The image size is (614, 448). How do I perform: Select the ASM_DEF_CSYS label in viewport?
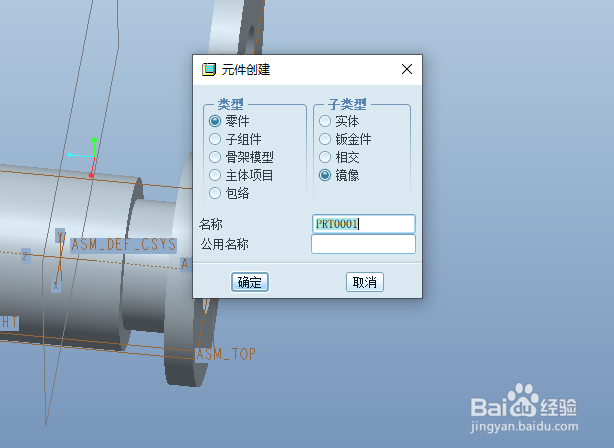[x=124, y=245]
